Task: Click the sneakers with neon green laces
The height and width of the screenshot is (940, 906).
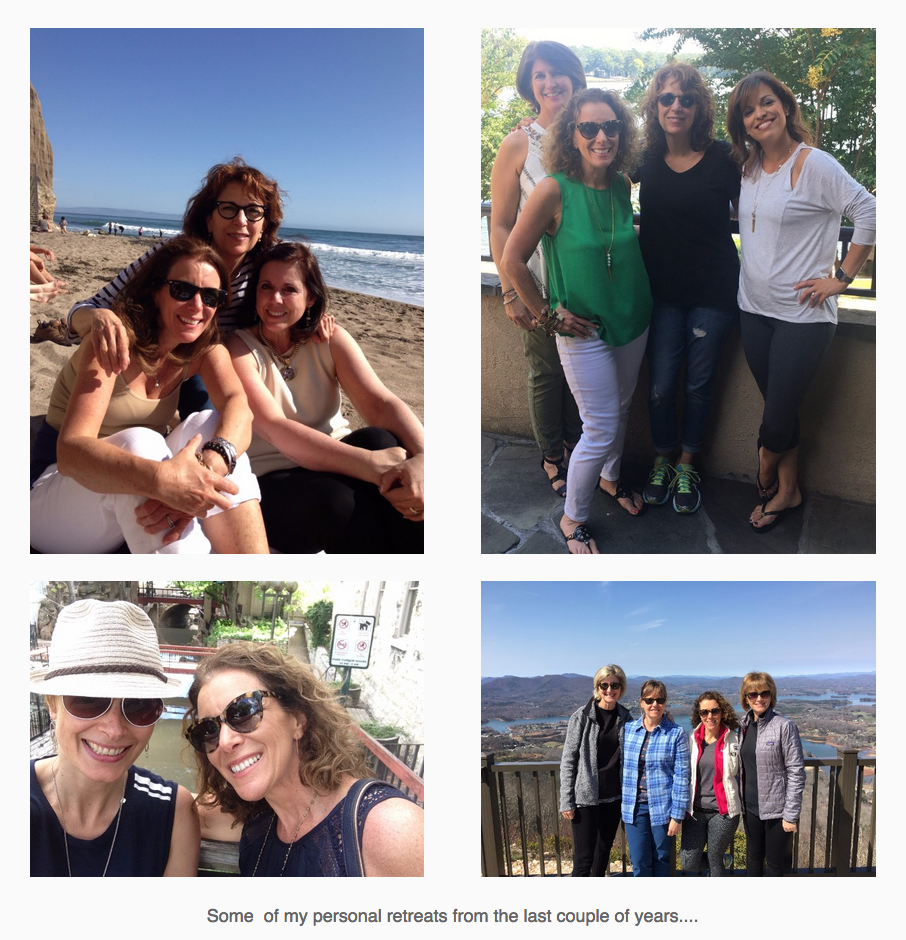Action: click(x=673, y=484)
